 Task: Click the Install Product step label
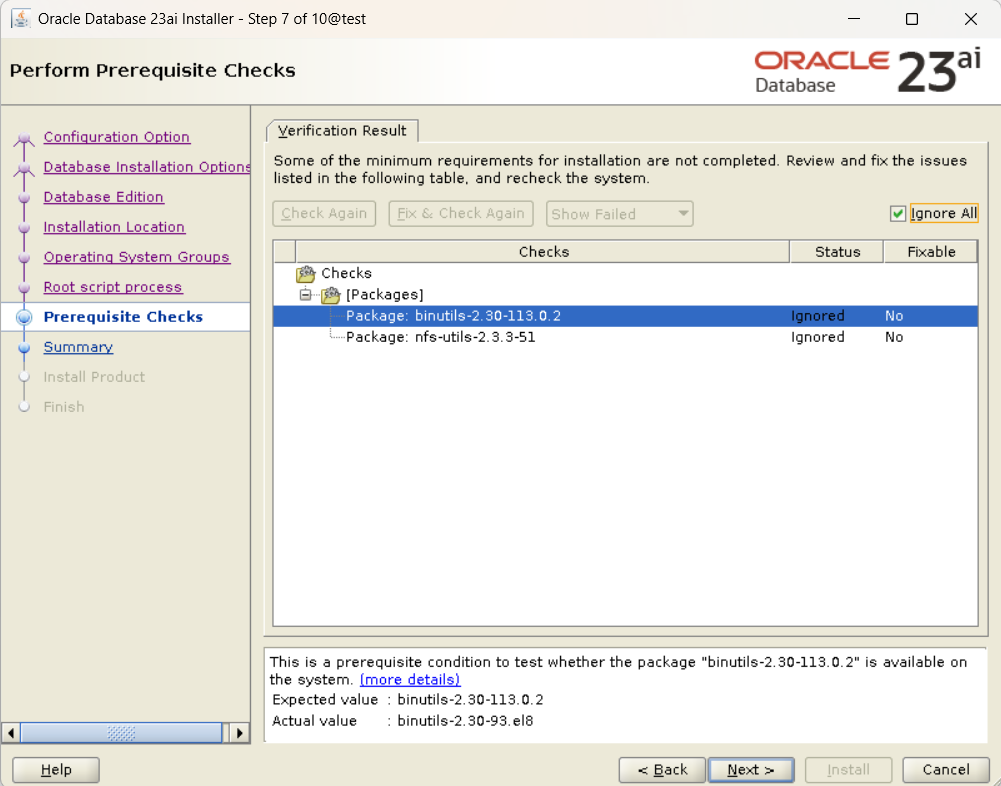(94, 377)
